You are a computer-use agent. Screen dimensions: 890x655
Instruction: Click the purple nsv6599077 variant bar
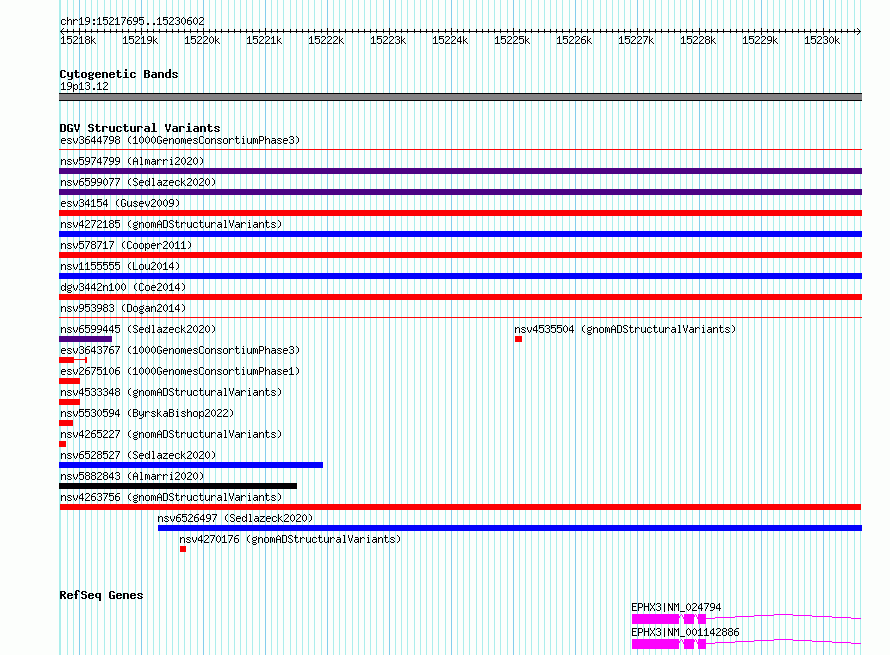(x=460, y=192)
